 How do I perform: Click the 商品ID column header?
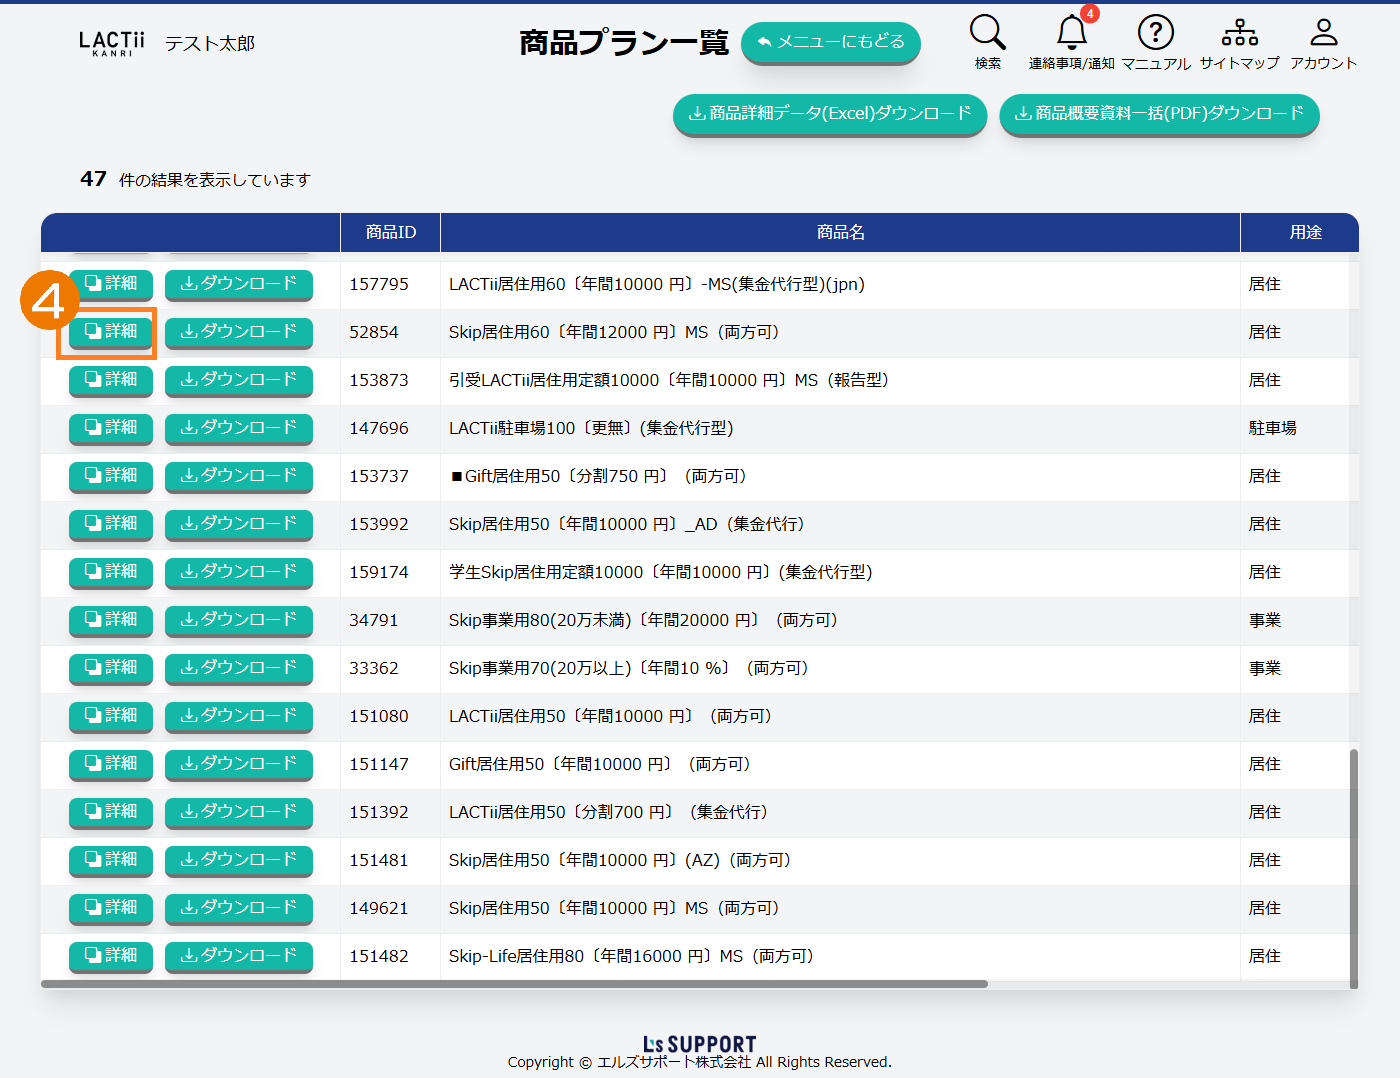390,232
